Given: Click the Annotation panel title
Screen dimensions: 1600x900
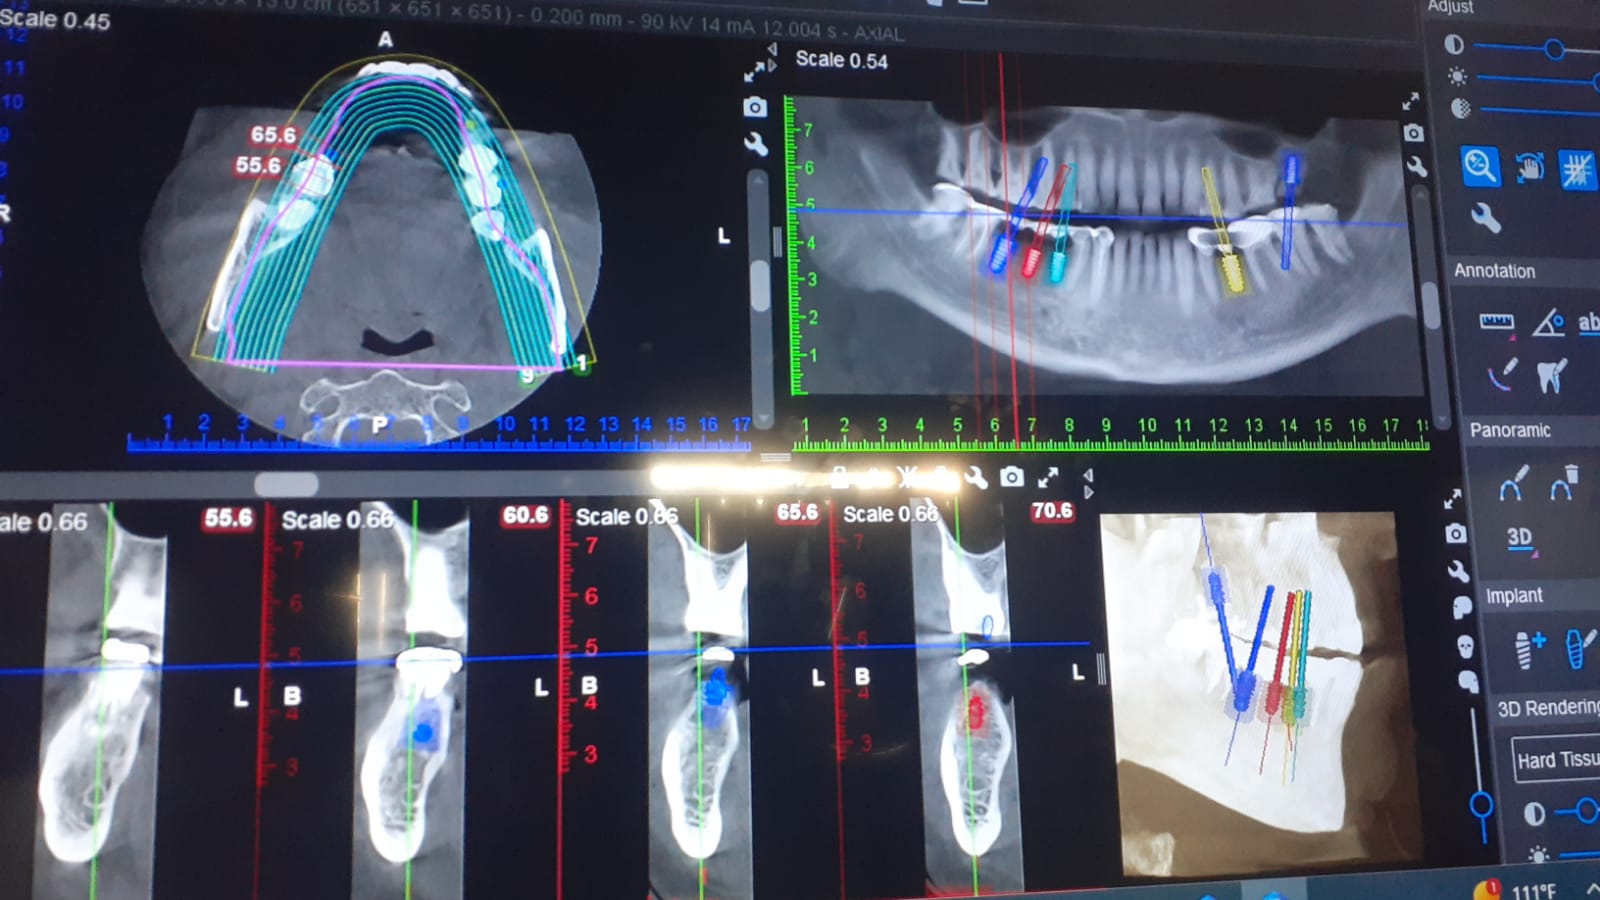Looking at the screenshot, I should [1494, 271].
